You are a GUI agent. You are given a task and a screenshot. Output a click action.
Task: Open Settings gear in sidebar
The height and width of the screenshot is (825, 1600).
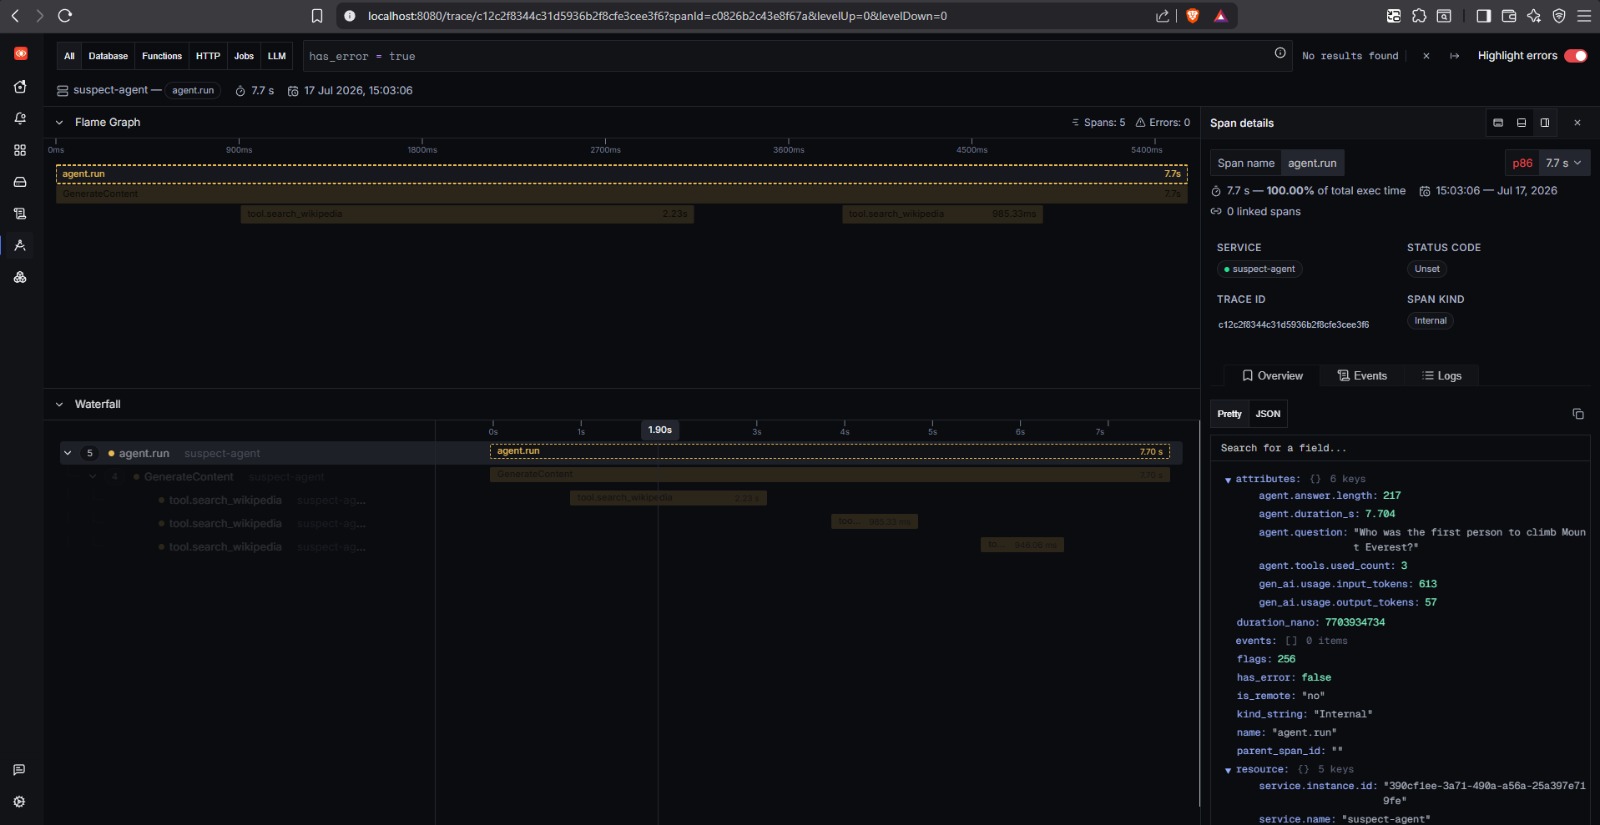coord(19,802)
